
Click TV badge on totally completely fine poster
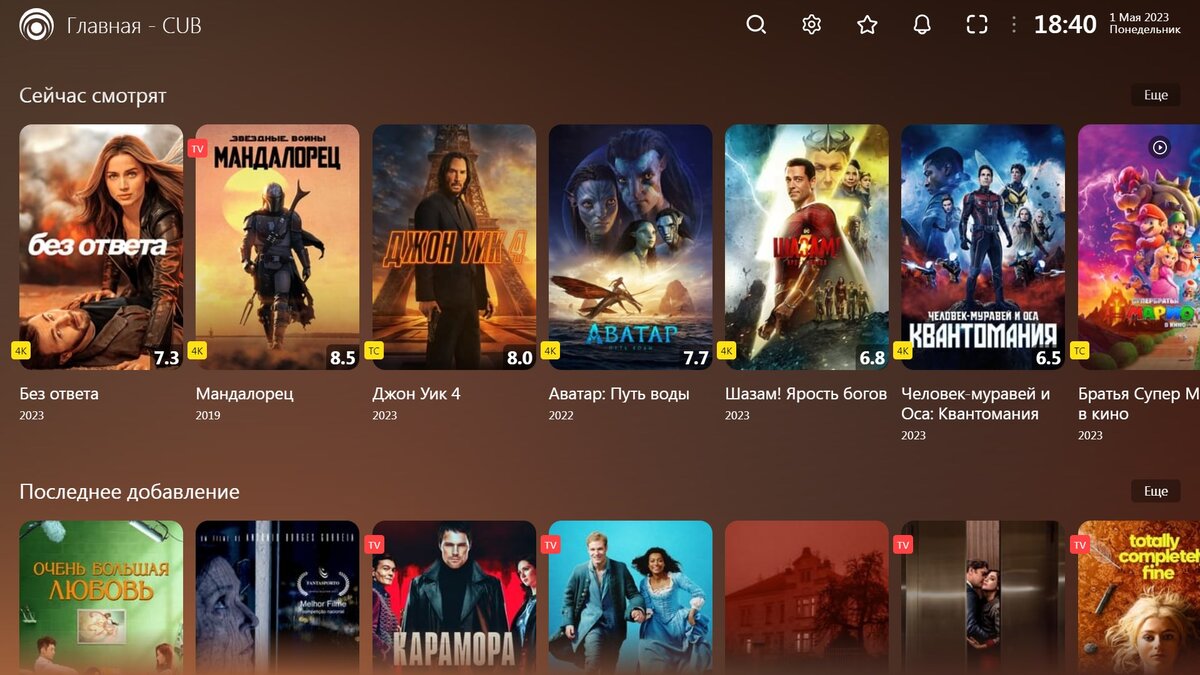click(x=1080, y=545)
